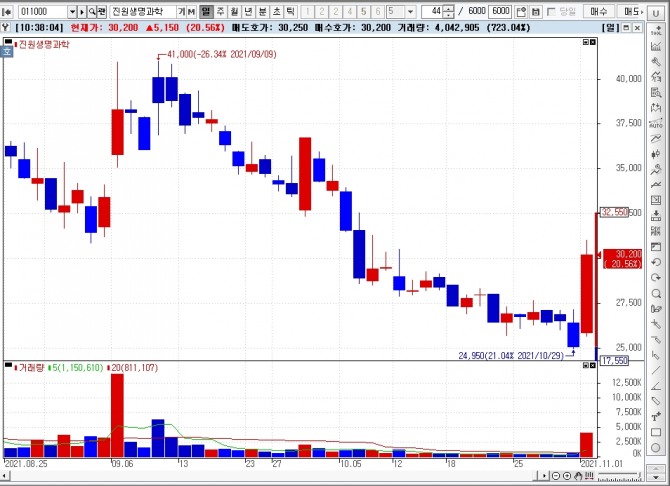Screen dimensions: 670x486
Task: Click the redo arrow icon in the sidebar
Action: click(x=656, y=277)
